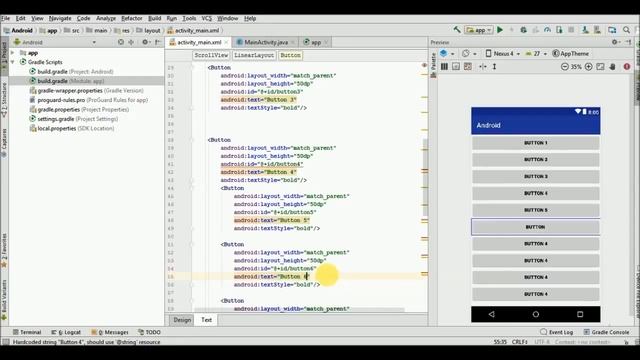Enable the pan hand tool in preview

tap(612, 67)
